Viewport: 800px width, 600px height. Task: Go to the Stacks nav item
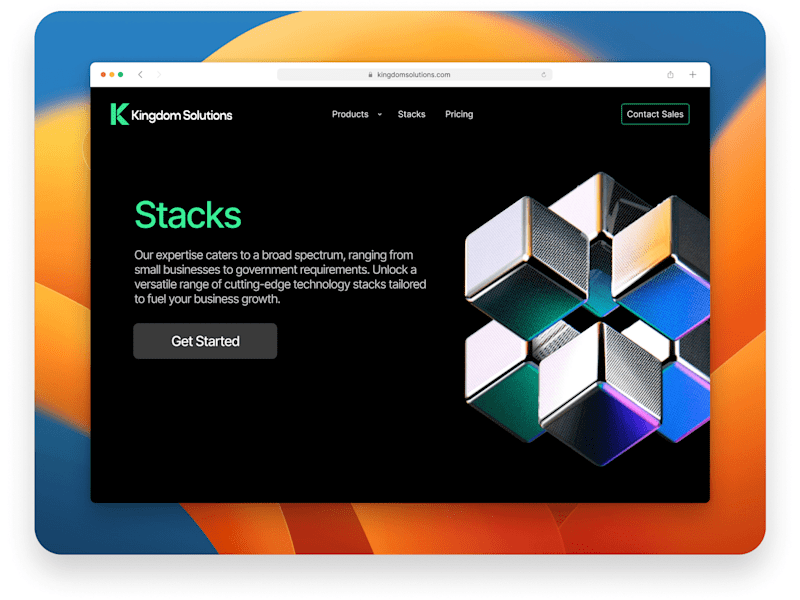tap(411, 114)
